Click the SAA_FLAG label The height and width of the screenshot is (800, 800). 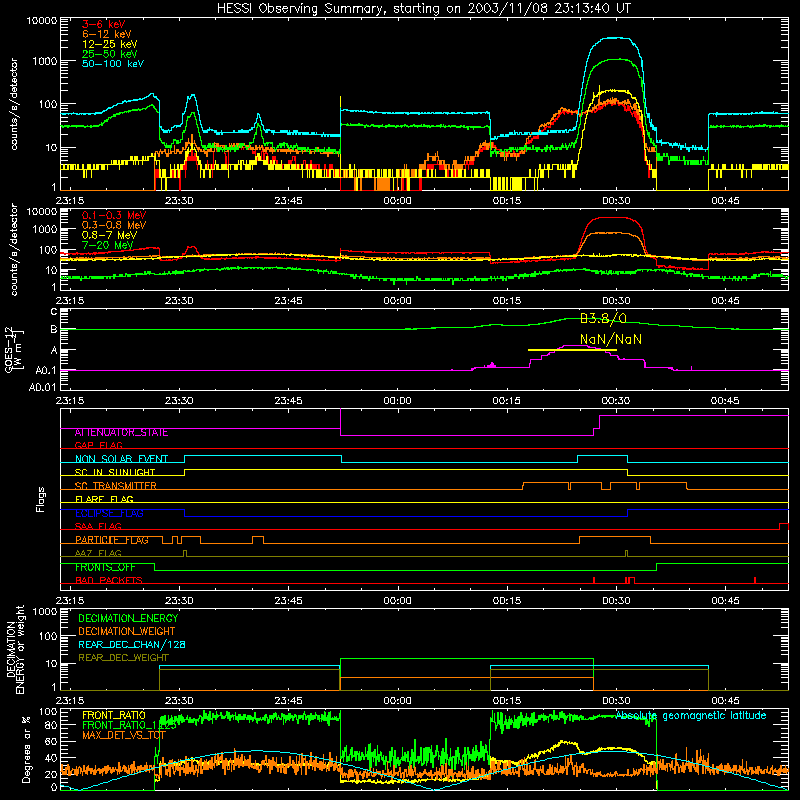pyautogui.click(x=98, y=526)
